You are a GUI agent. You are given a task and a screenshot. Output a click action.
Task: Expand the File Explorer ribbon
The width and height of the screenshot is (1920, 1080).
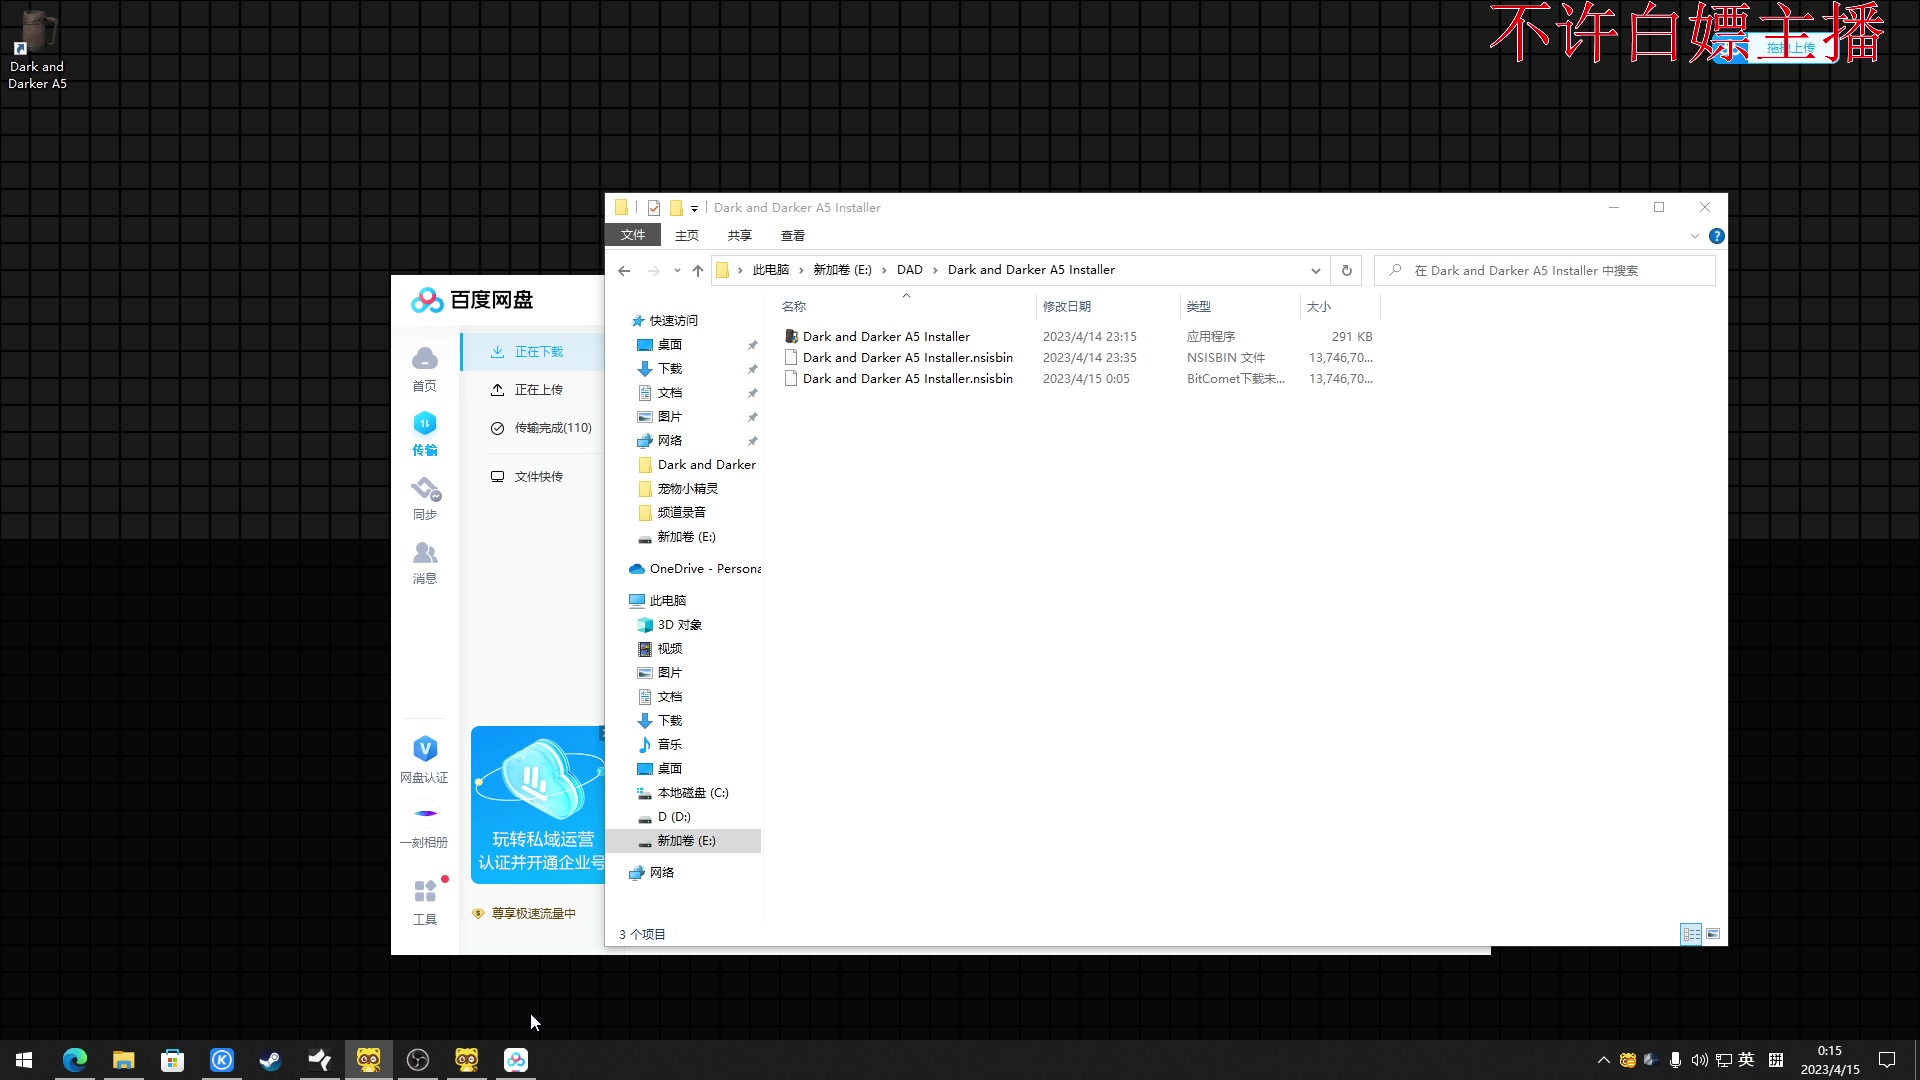pyautogui.click(x=1694, y=236)
